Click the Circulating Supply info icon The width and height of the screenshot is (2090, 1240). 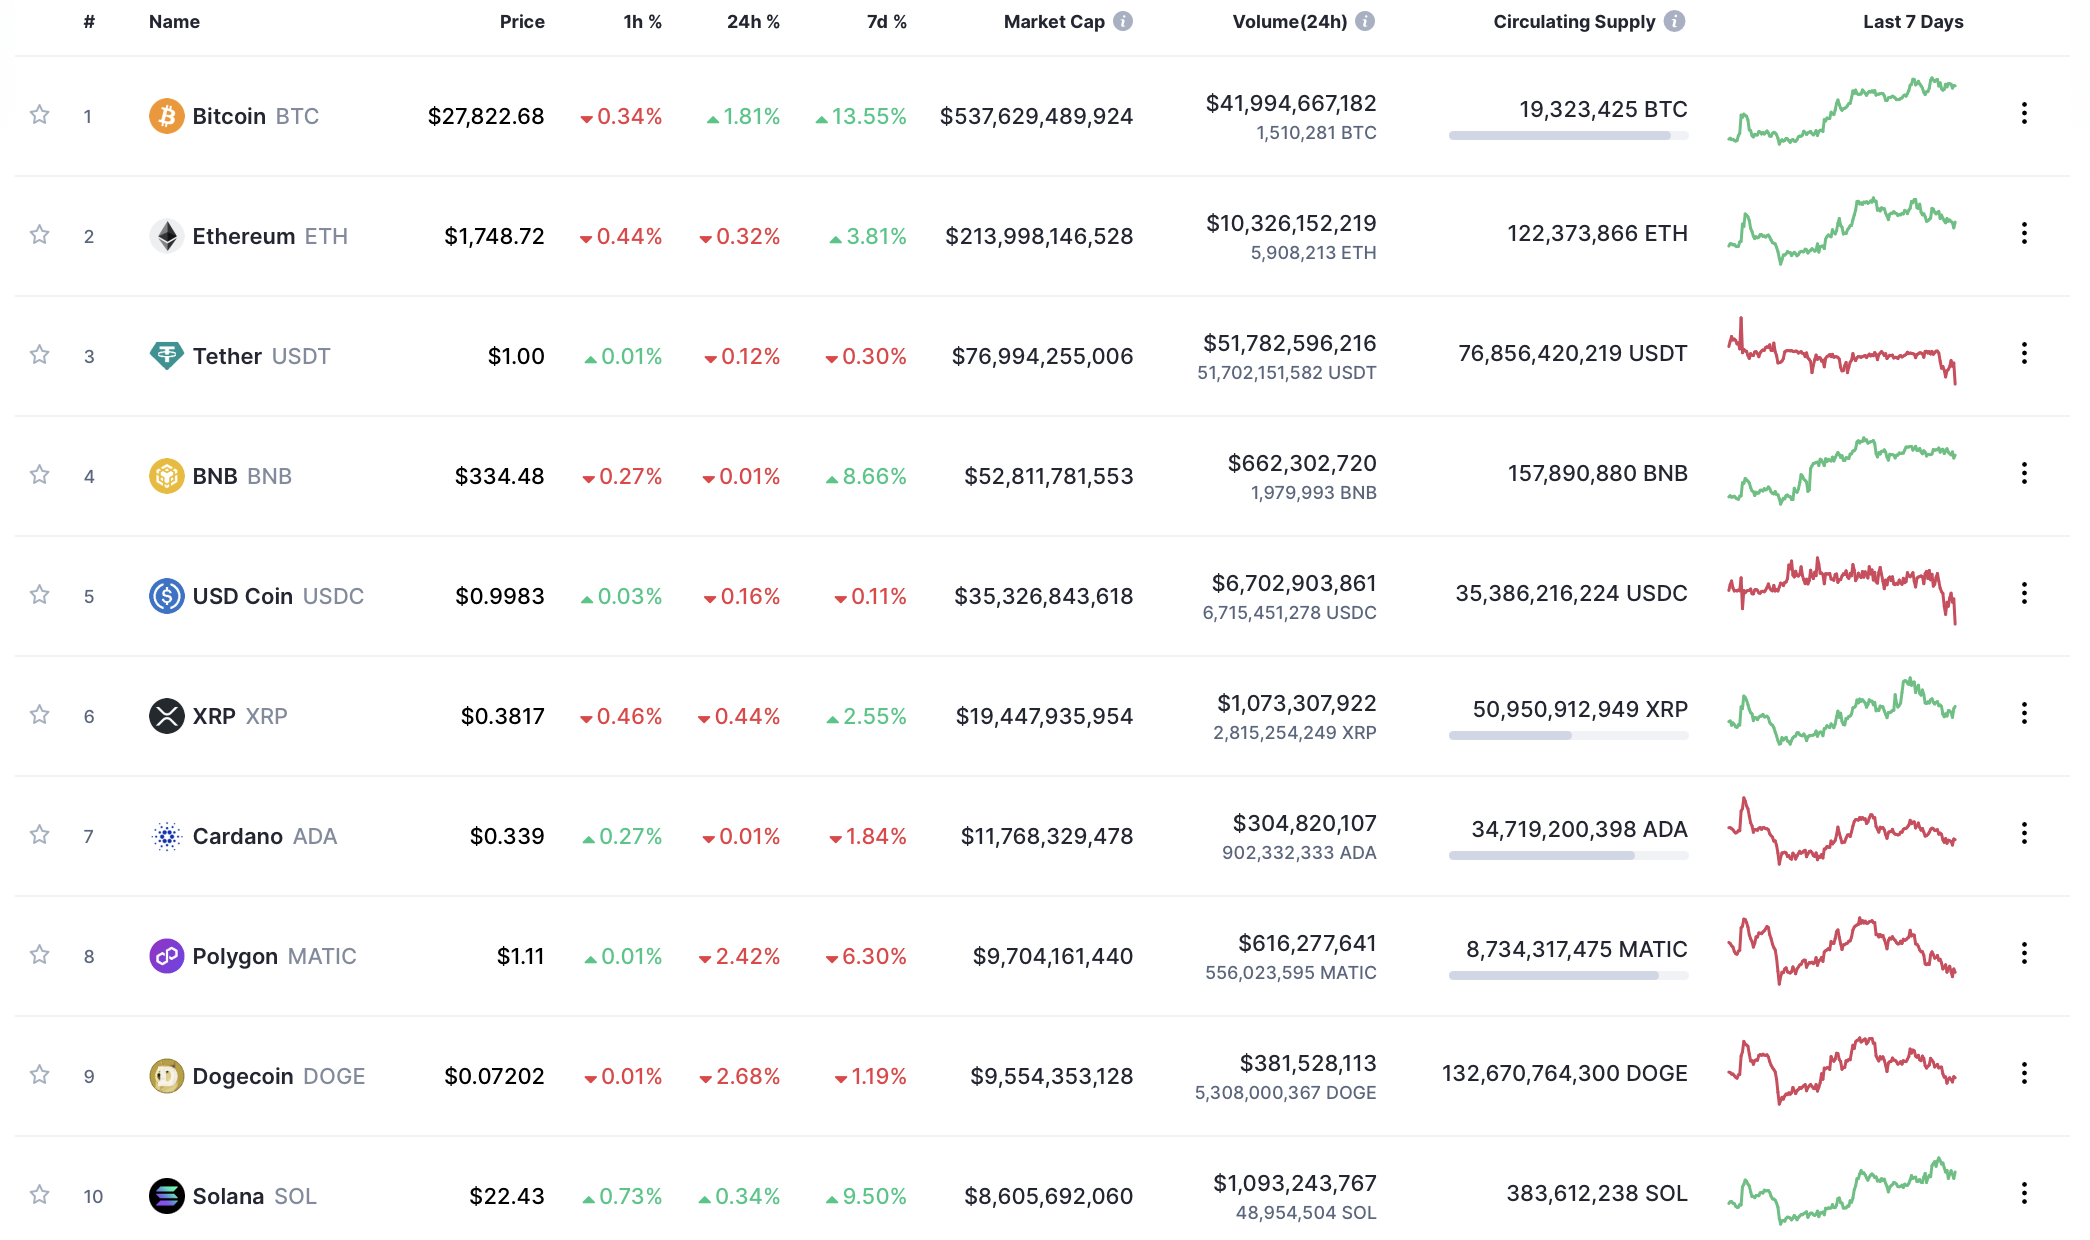(1674, 21)
